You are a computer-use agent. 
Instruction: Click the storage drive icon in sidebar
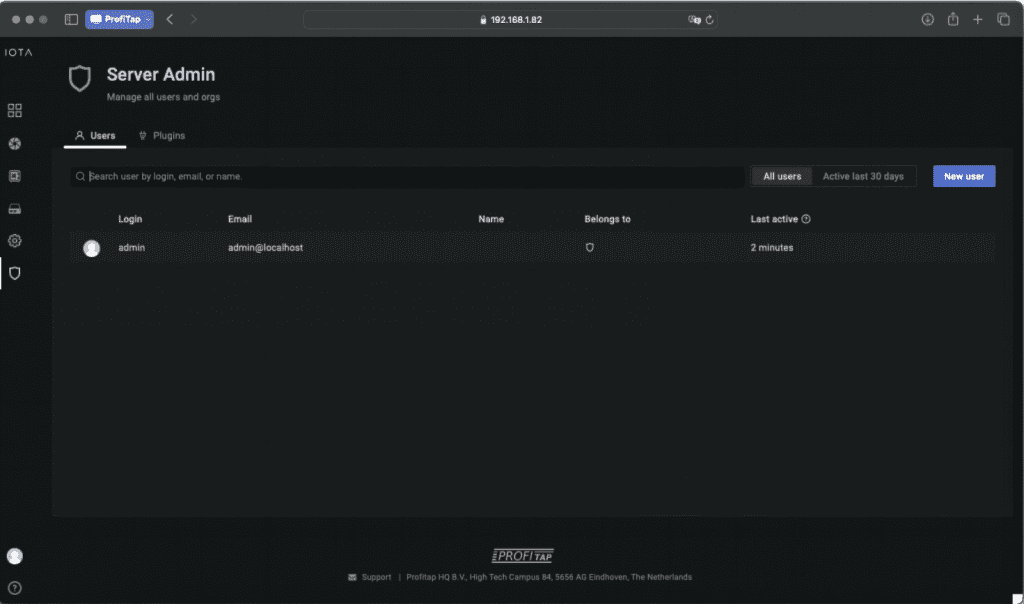click(15, 209)
